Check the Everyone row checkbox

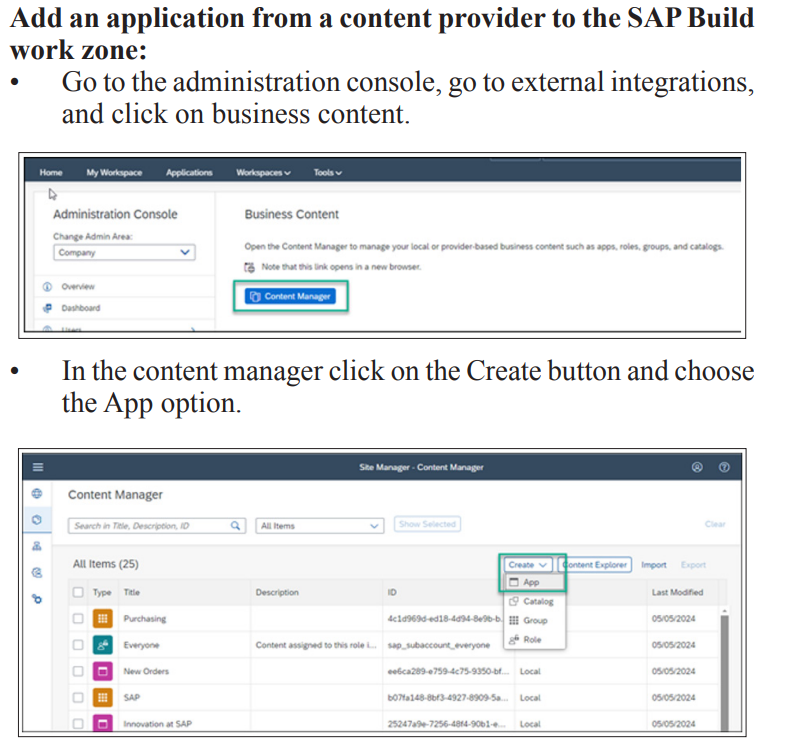coord(78,645)
